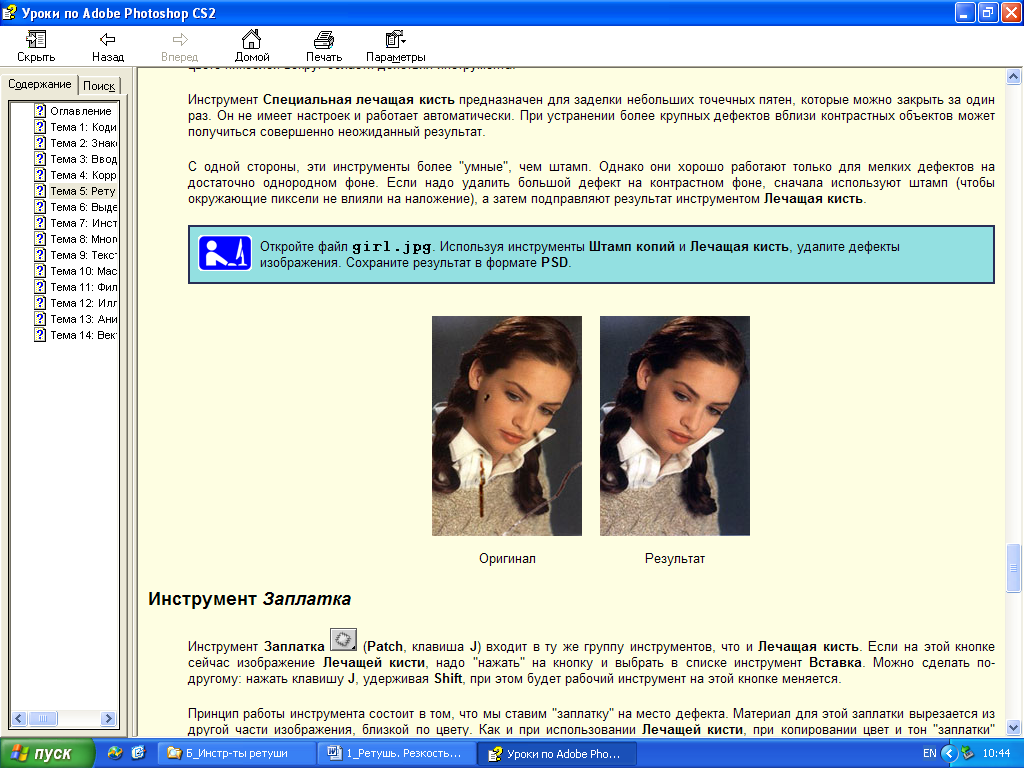Launch Internet Explorer from quick launch
This screenshot has width=1024, height=768.
pos(138,753)
